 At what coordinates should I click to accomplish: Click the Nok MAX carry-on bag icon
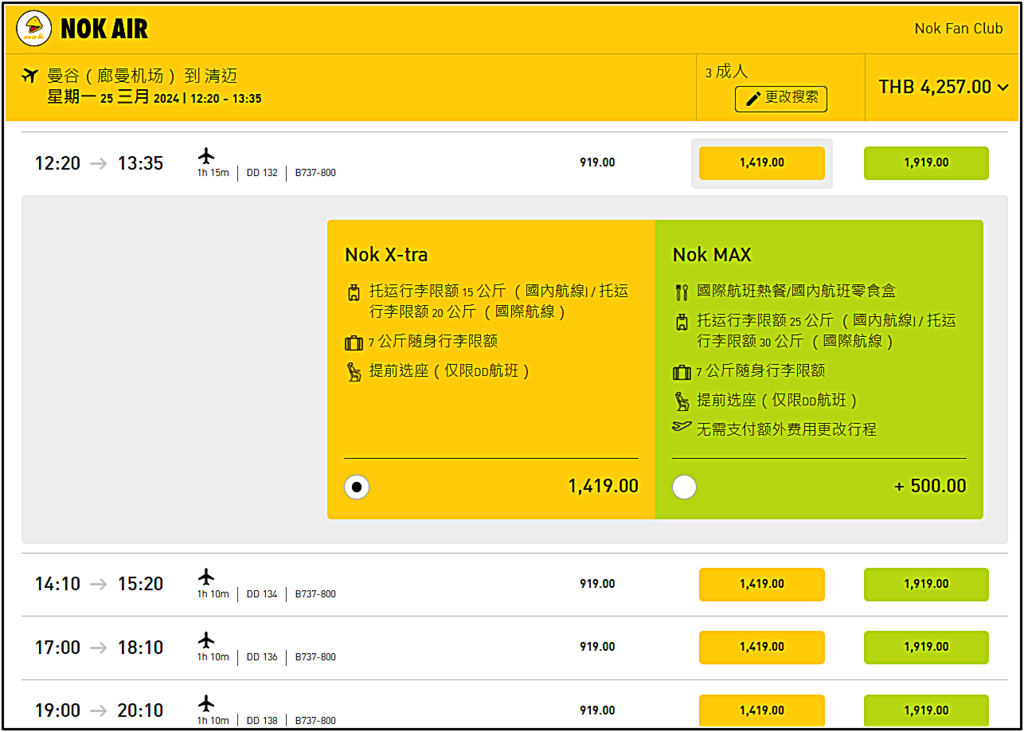681,372
